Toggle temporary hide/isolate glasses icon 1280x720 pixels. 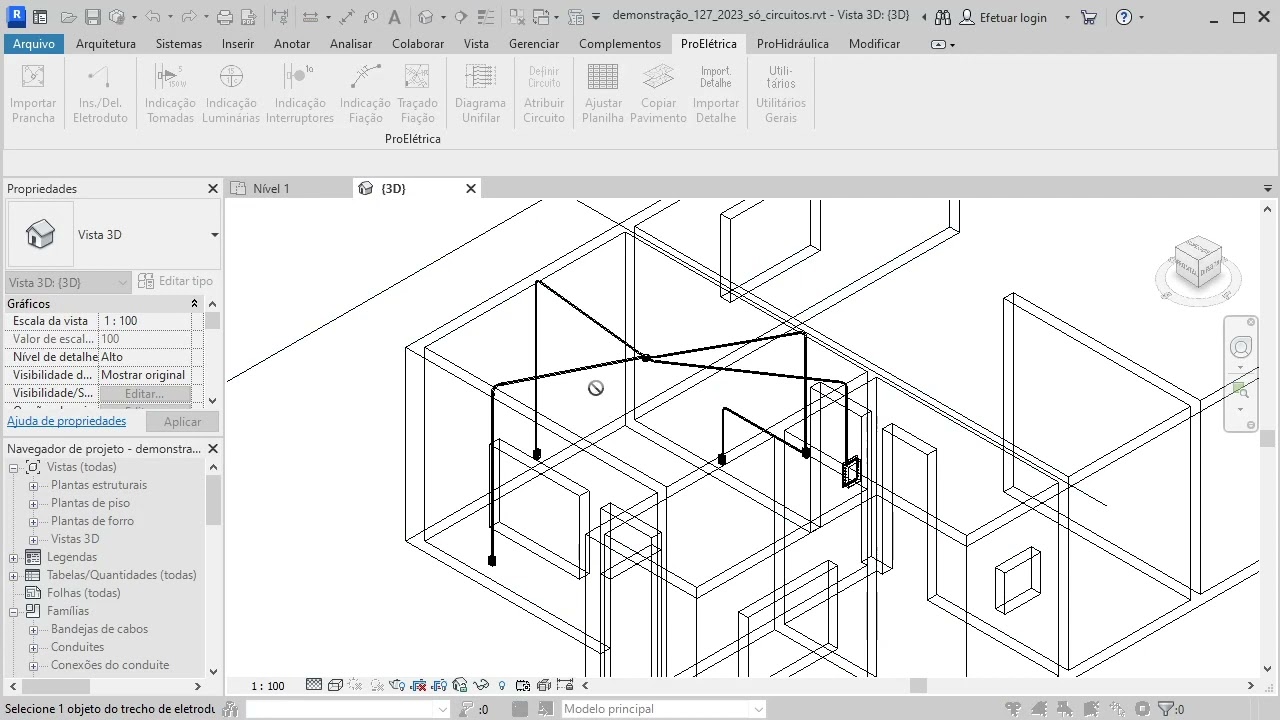point(482,686)
